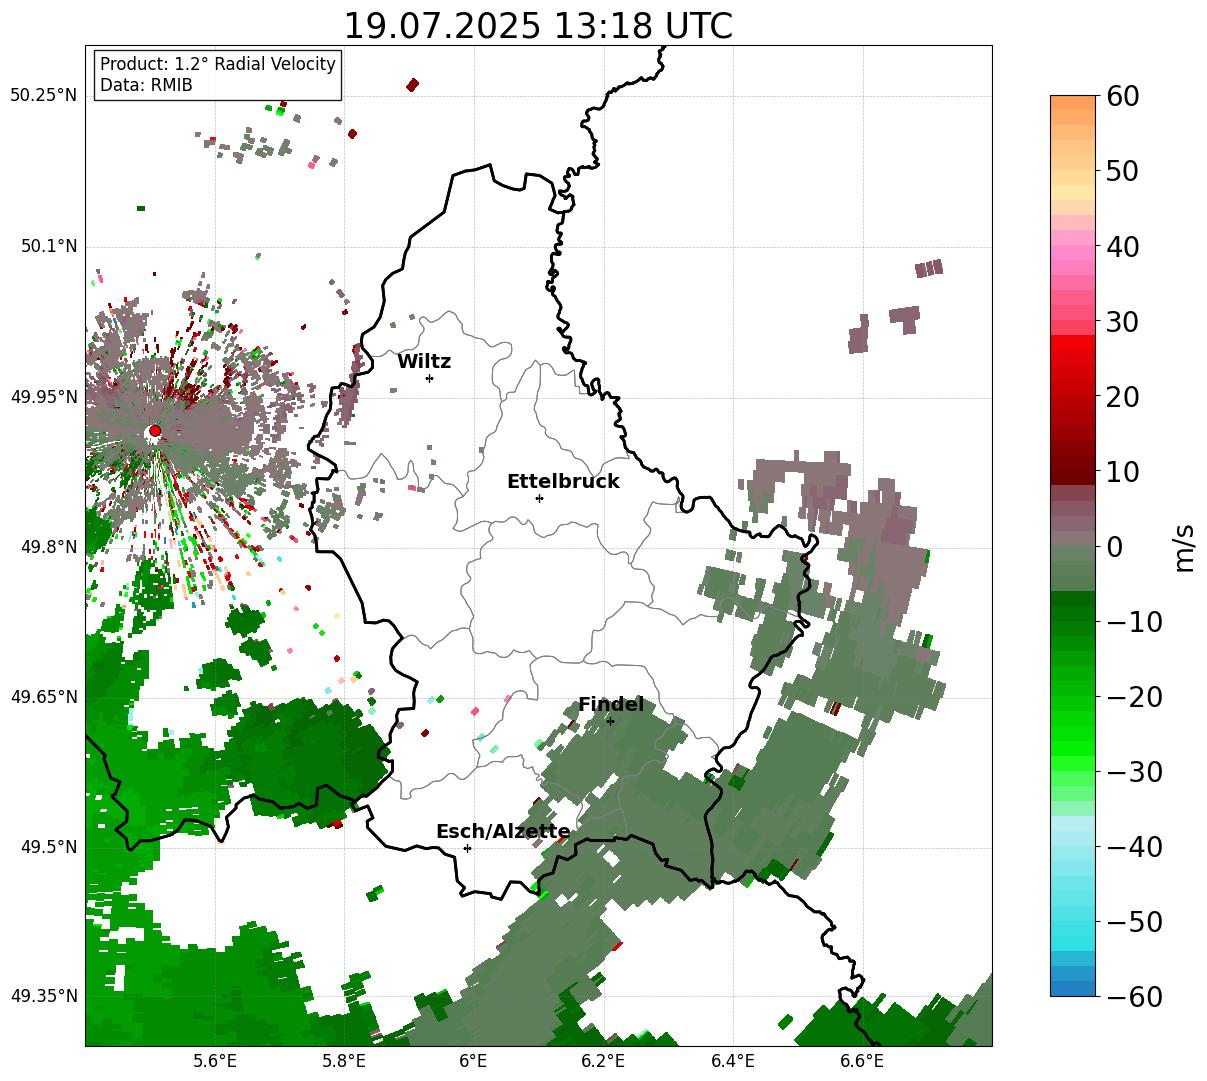1207x1081 pixels.
Task: Pick the pink colorbar segment near 40
Action: tap(1073, 252)
